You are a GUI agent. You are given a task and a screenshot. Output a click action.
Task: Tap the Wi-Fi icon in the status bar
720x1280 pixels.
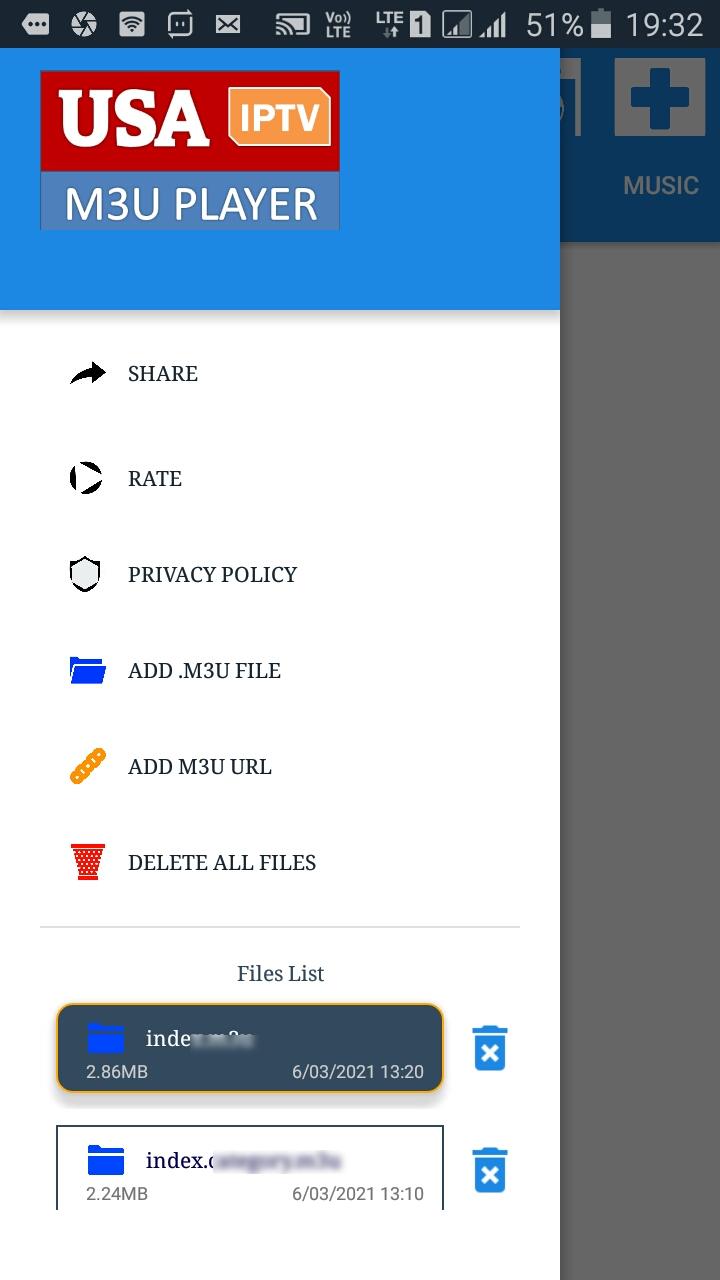131,24
